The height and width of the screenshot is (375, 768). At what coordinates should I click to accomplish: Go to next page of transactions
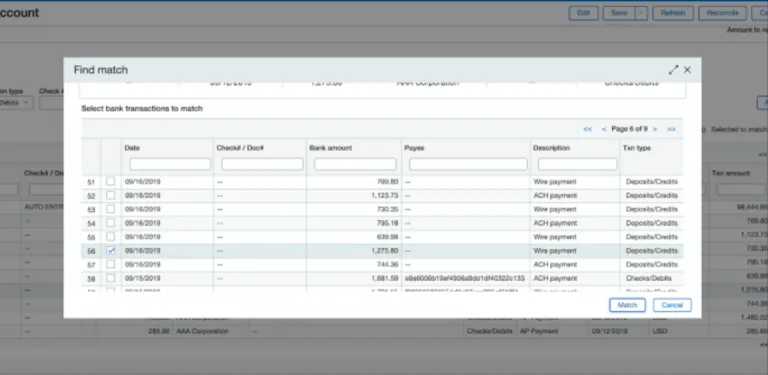click(x=655, y=129)
